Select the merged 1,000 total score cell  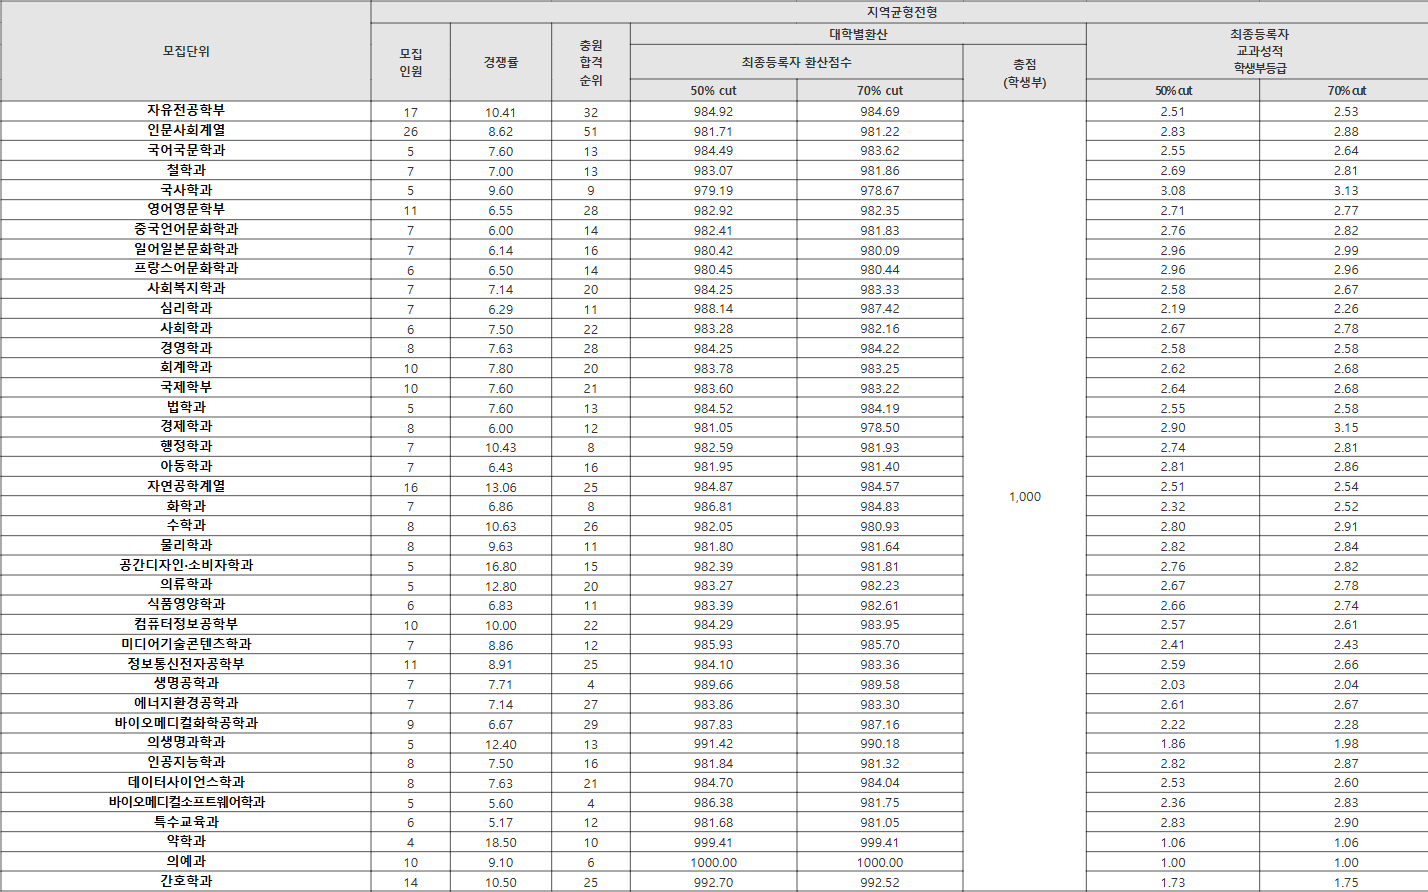coord(1024,496)
